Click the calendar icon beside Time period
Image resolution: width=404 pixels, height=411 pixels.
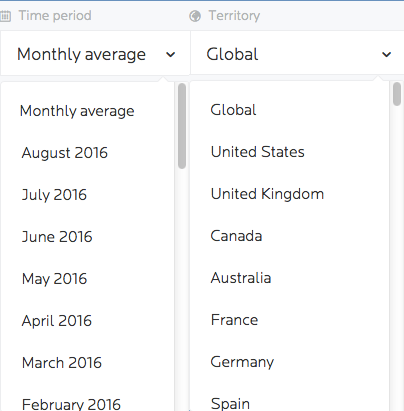(5, 16)
